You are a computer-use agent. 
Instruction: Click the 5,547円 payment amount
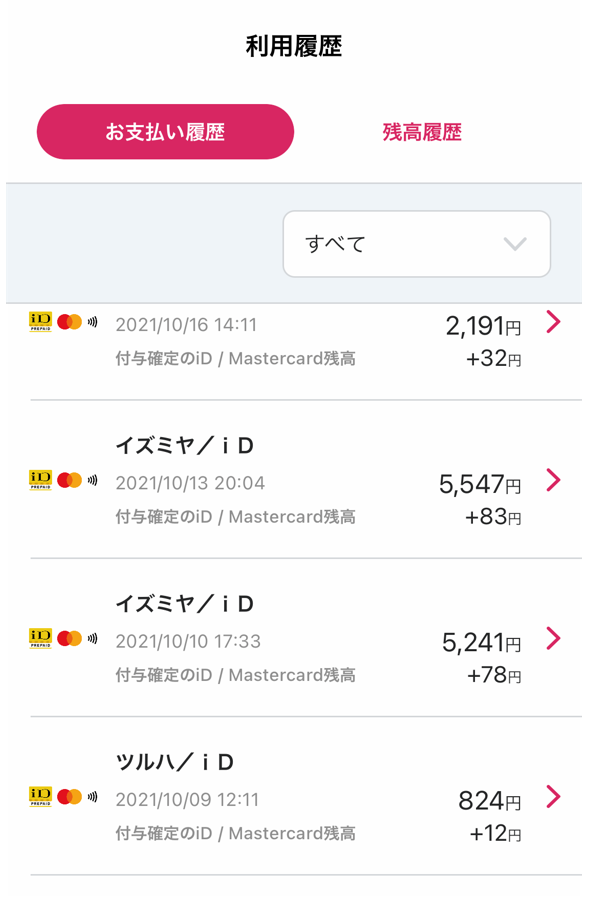tap(480, 484)
